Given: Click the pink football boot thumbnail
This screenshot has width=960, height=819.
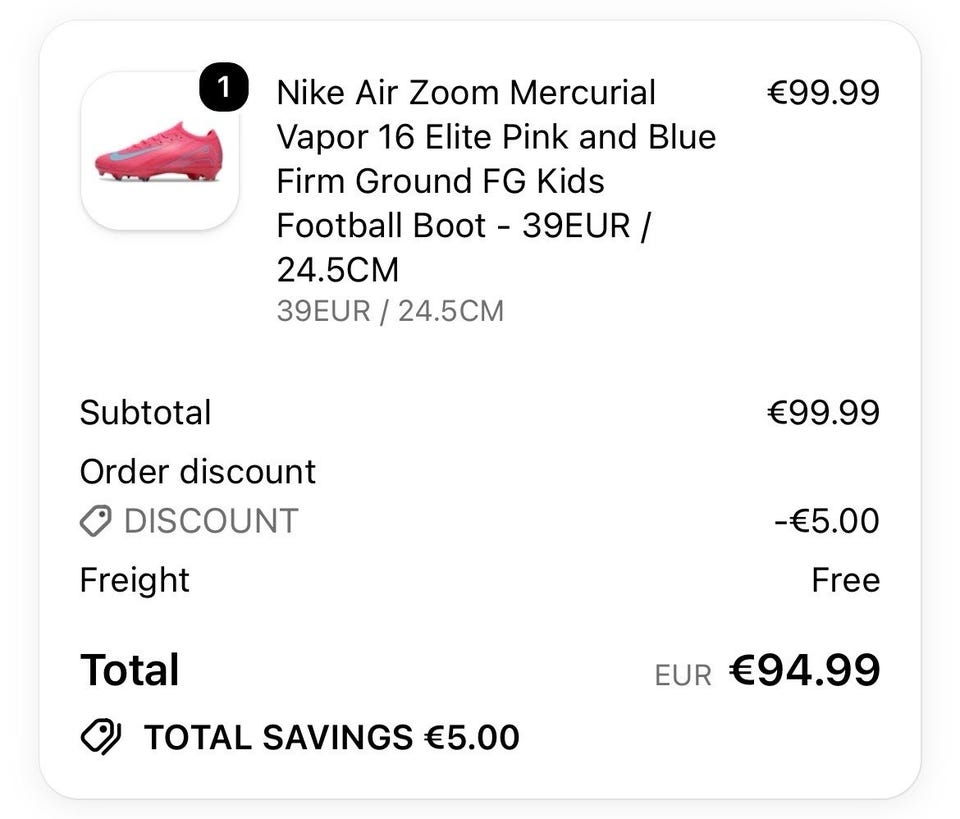Looking at the screenshot, I should tap(160, 151).
